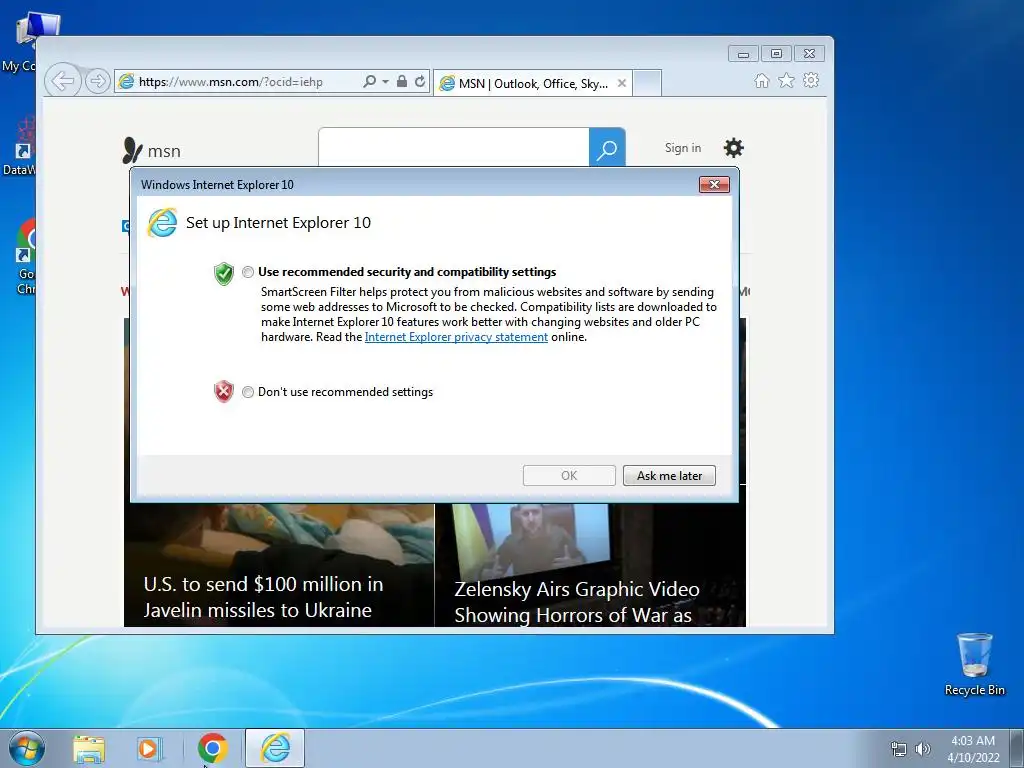The image size is (1024, 768).
Task: Click the Internet Explorer taskbar button
Action: coord(275,748)
